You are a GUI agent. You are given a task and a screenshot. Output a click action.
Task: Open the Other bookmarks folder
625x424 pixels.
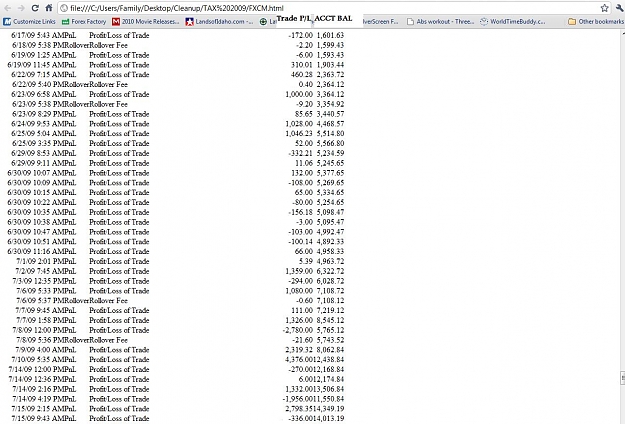pos(596,22)
